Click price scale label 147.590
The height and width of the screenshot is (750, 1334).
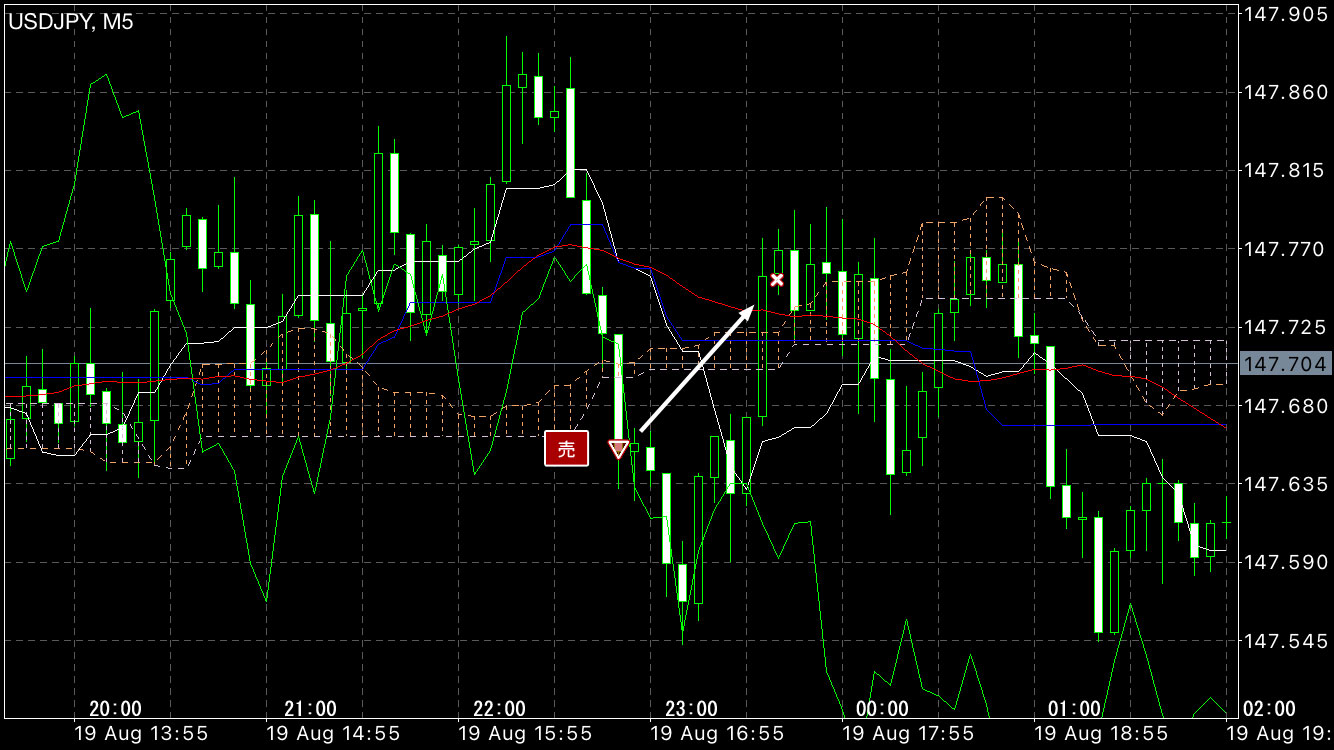point(1284,562)
